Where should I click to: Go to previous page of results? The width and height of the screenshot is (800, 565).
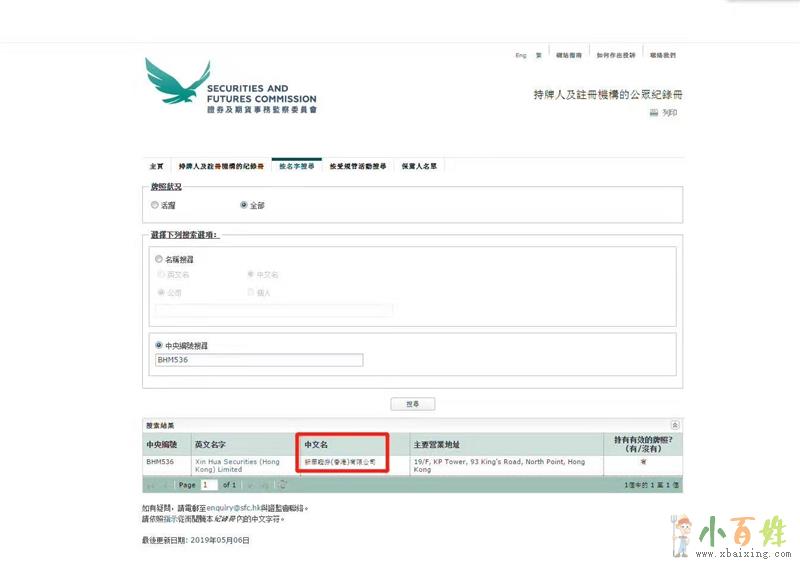(x=166, y=485)
